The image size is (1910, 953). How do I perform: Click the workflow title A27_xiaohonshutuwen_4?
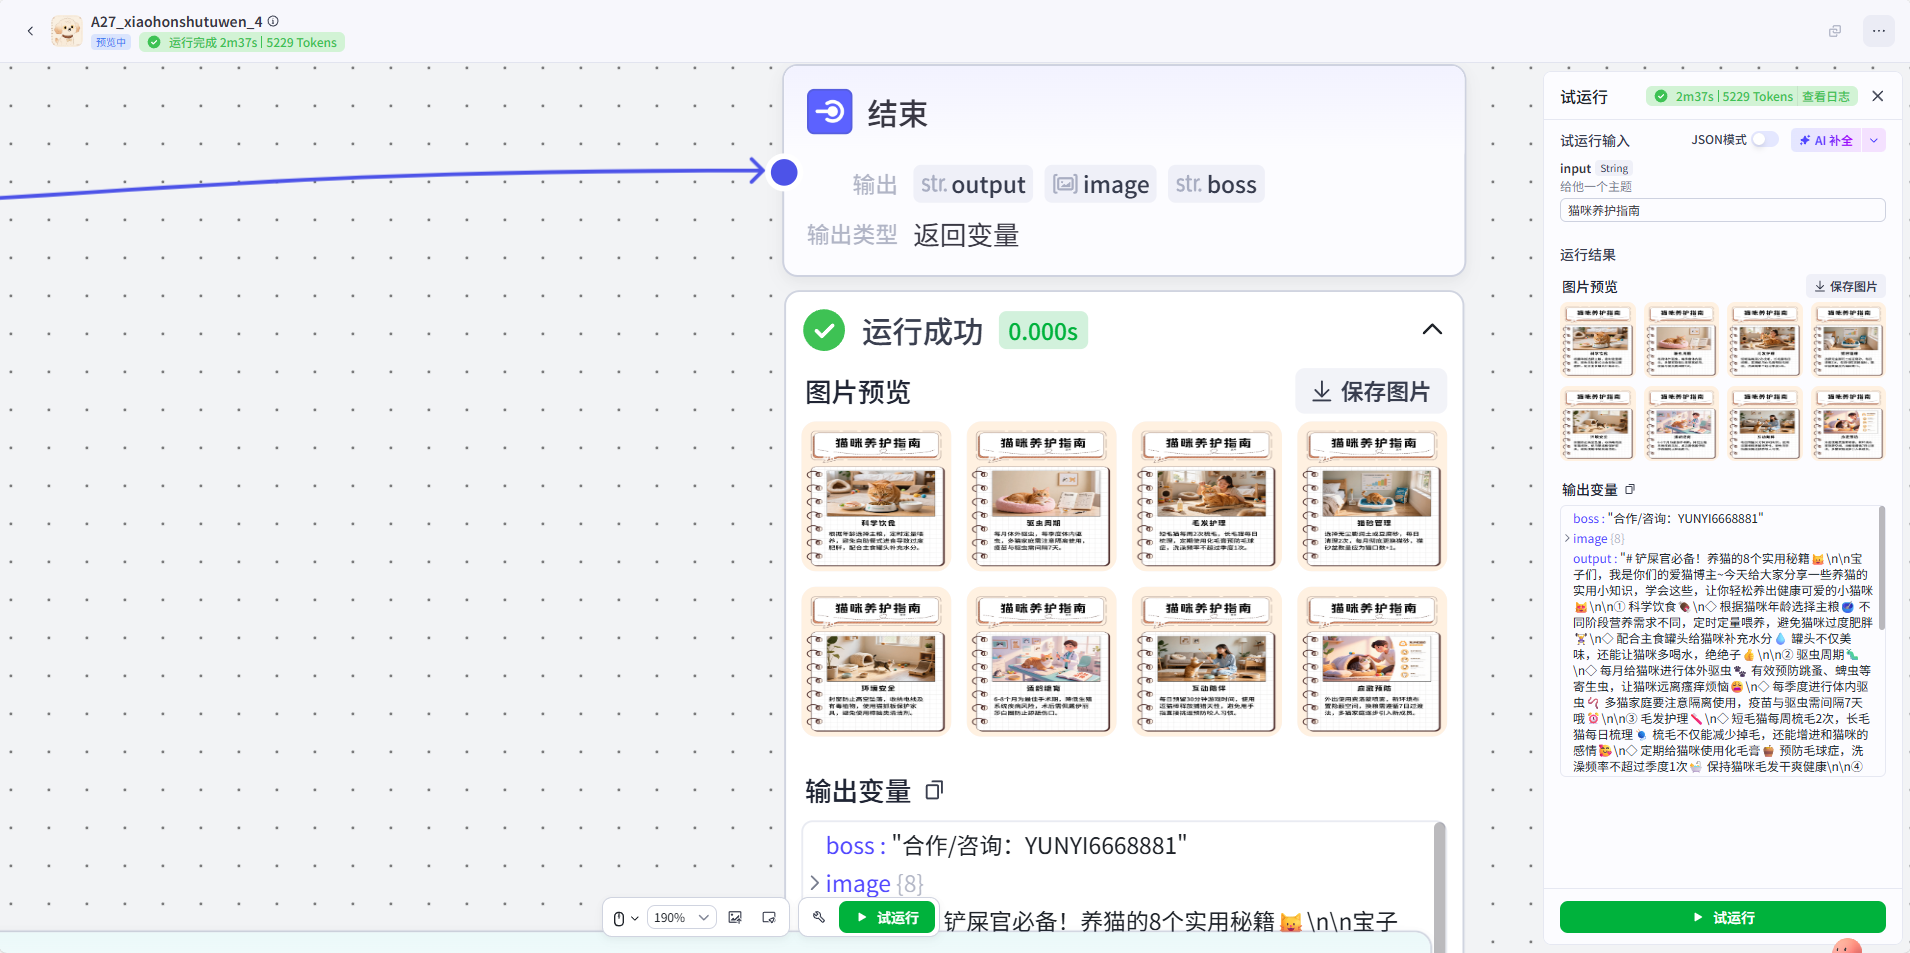(x=176, y=21)
